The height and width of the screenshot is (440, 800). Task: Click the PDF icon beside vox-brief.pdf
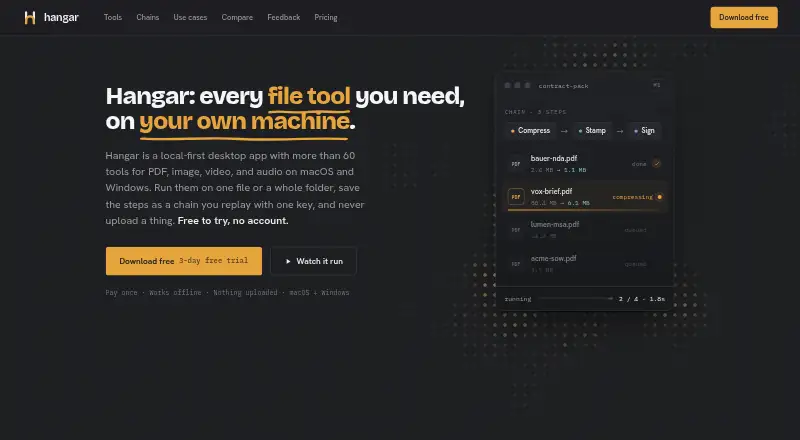click(x=516, y=197)
